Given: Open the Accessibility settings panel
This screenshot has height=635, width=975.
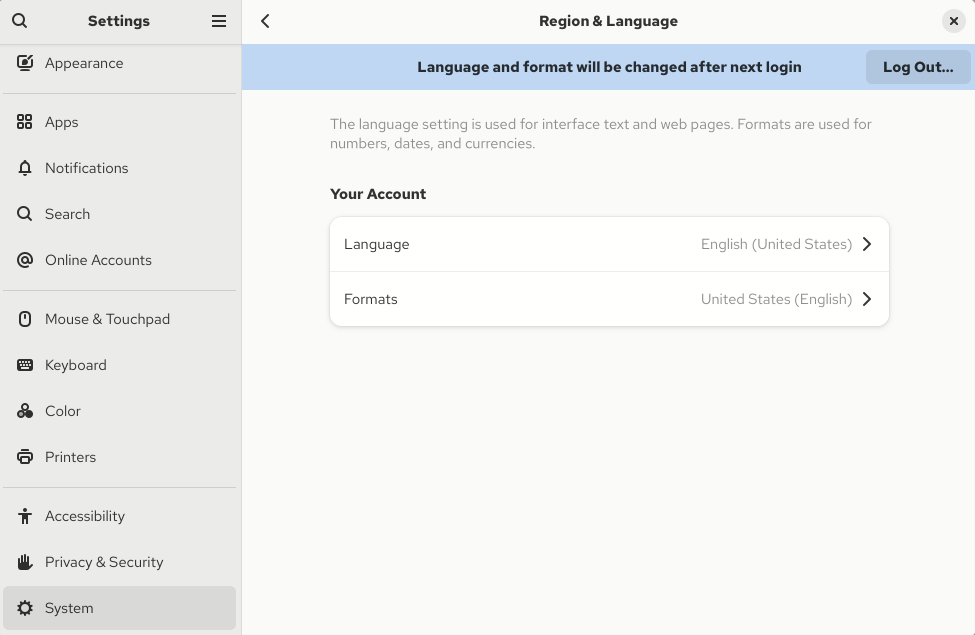Looking at the screenshot, I should point(85,516).
